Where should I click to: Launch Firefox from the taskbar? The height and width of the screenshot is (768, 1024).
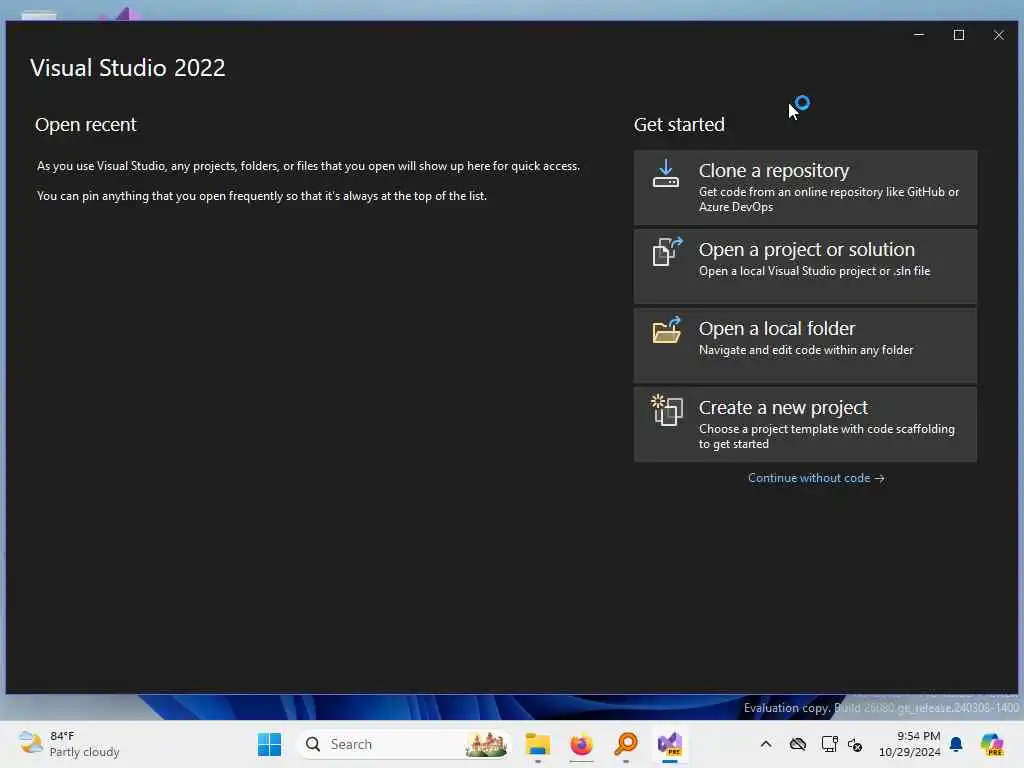(581, 744)
